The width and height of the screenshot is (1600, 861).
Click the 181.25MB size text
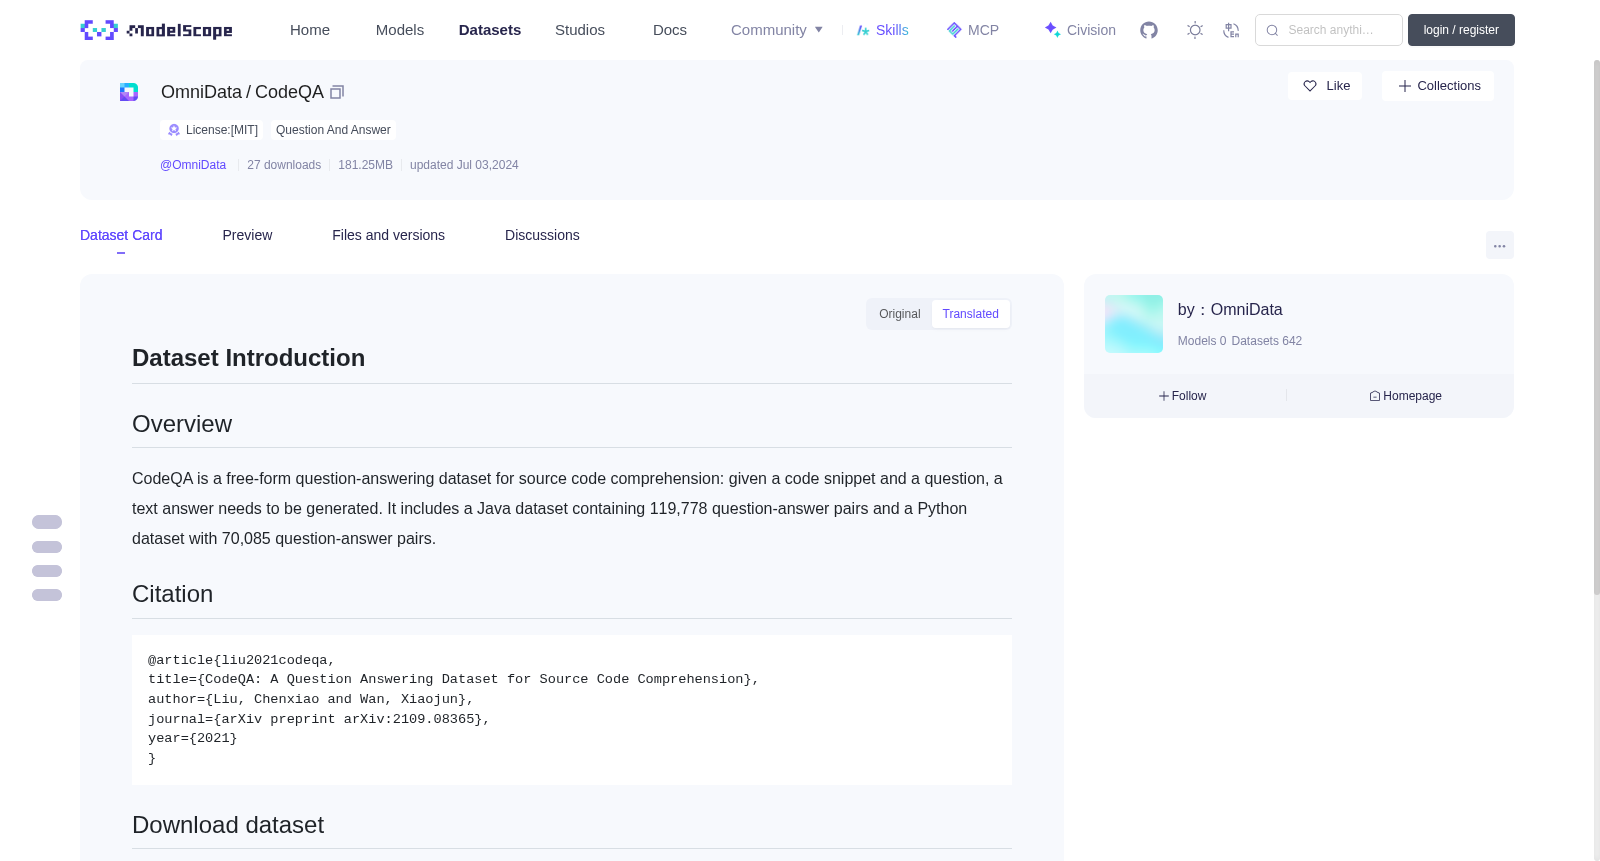pos(365,165)
